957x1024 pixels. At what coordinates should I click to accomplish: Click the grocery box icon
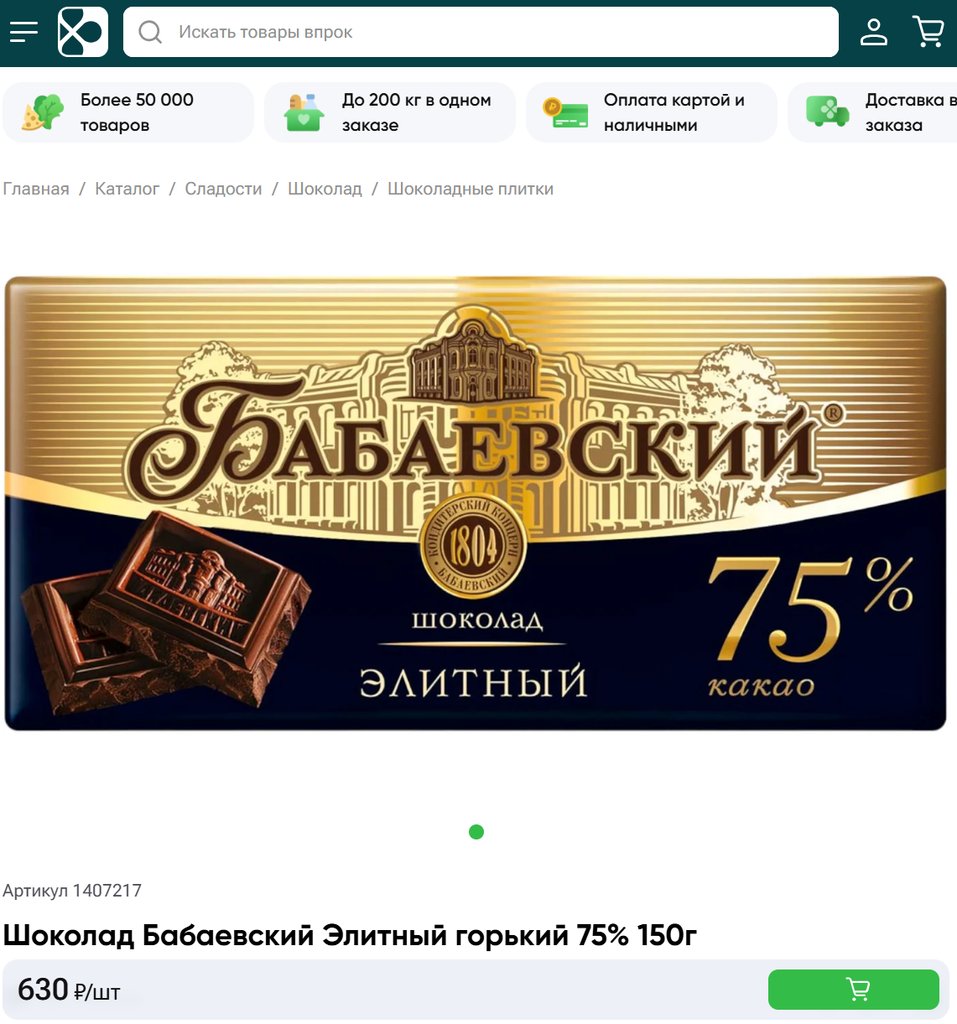tap(304, 112)
